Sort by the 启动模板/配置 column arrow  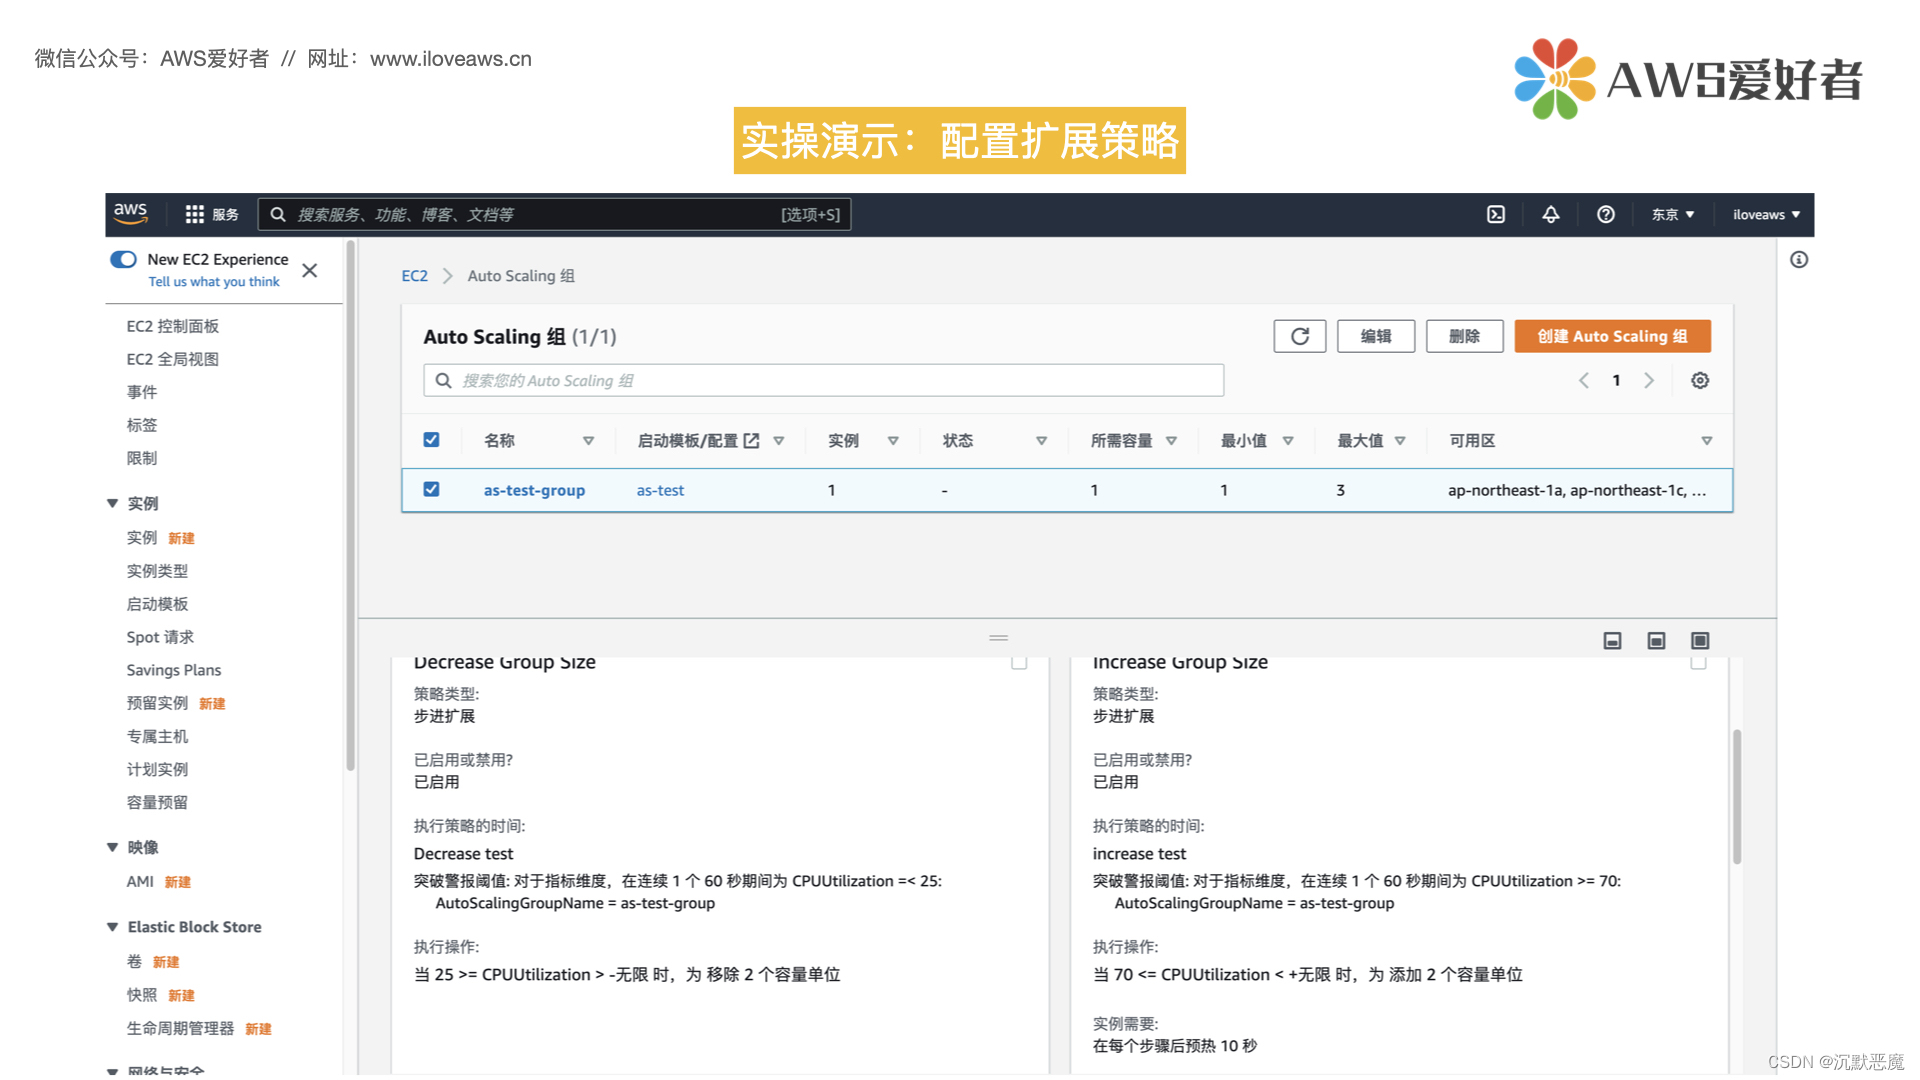[x=779, y=441]
